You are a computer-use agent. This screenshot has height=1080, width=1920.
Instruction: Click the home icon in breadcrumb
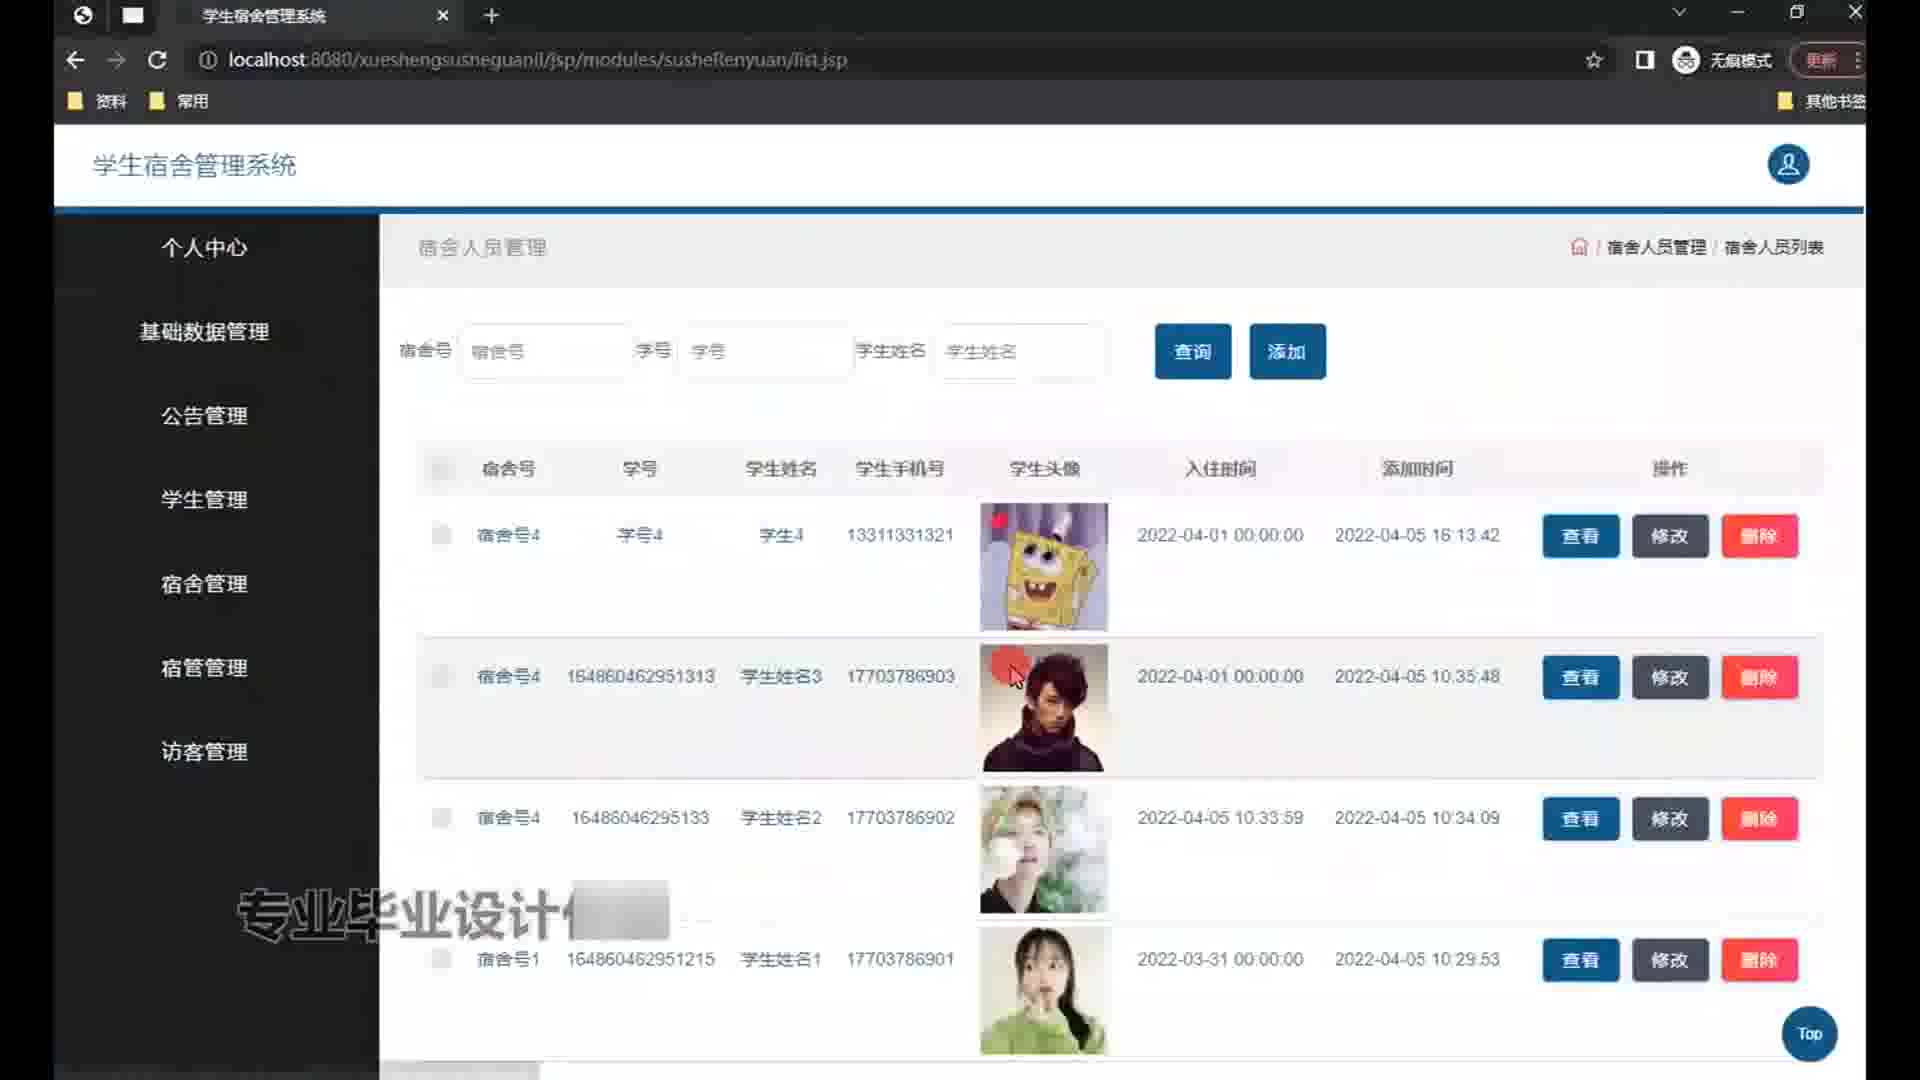(1579, 247)
